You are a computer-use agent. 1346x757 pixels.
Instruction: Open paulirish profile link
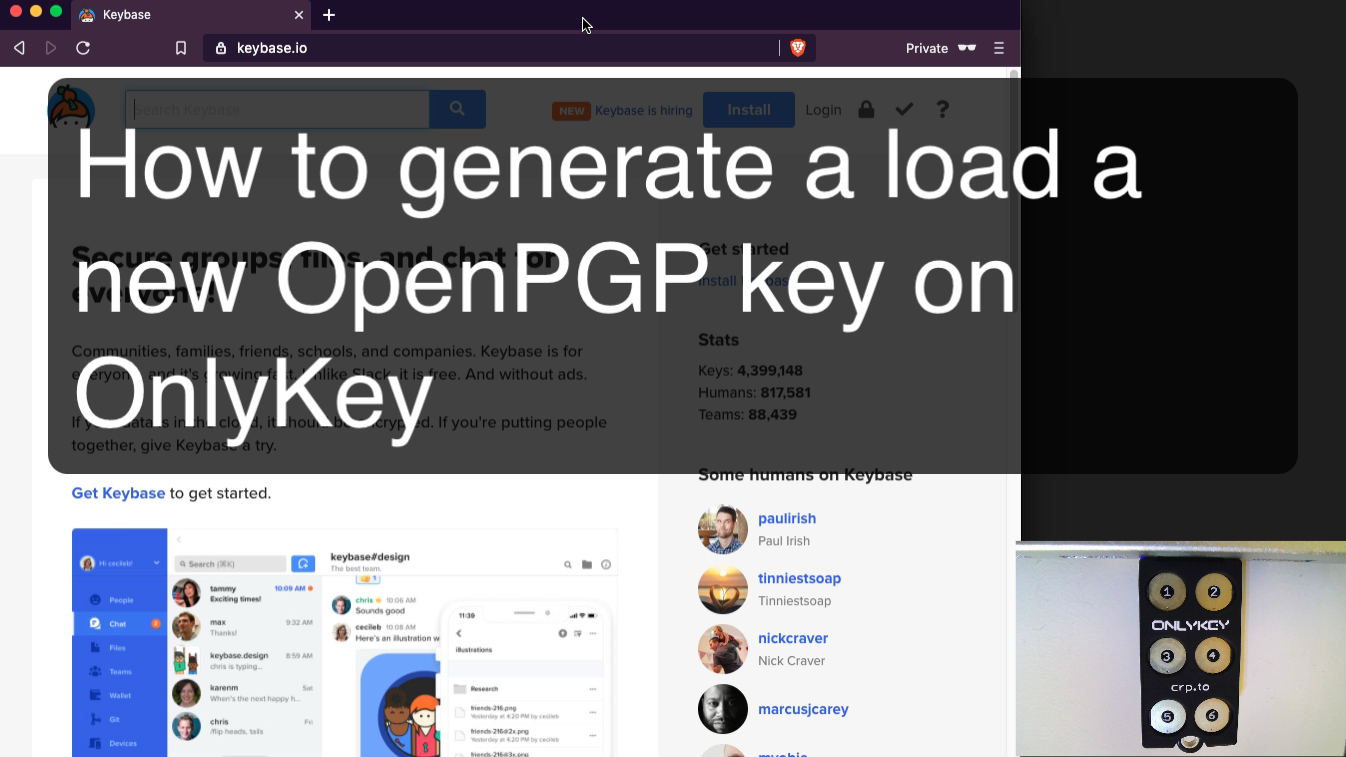coord(787,518)
